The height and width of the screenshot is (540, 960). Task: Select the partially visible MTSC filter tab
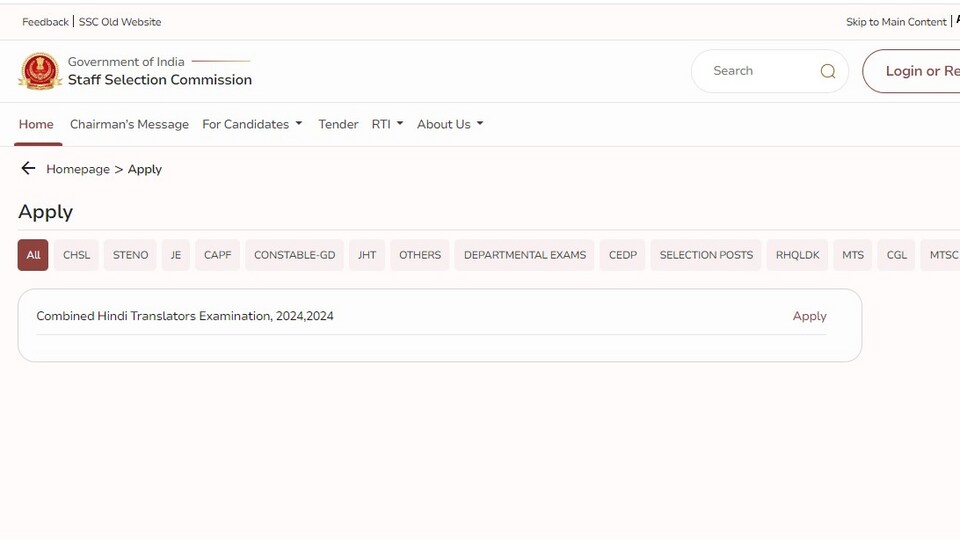coord(941,255)
